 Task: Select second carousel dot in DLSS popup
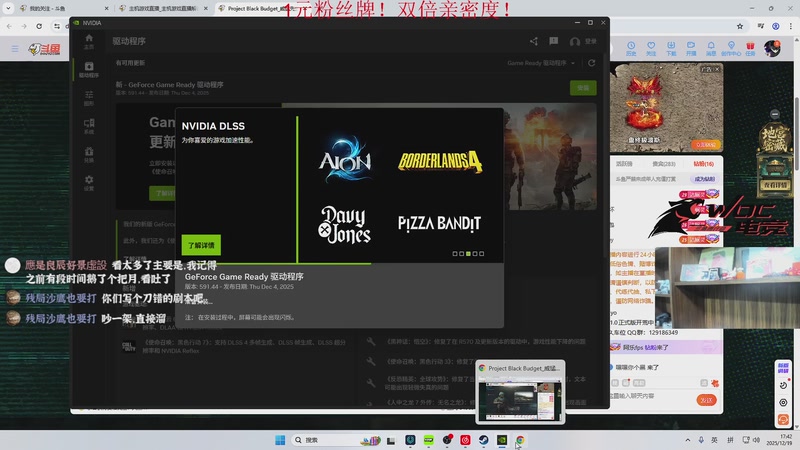click(x=462, y=254)
